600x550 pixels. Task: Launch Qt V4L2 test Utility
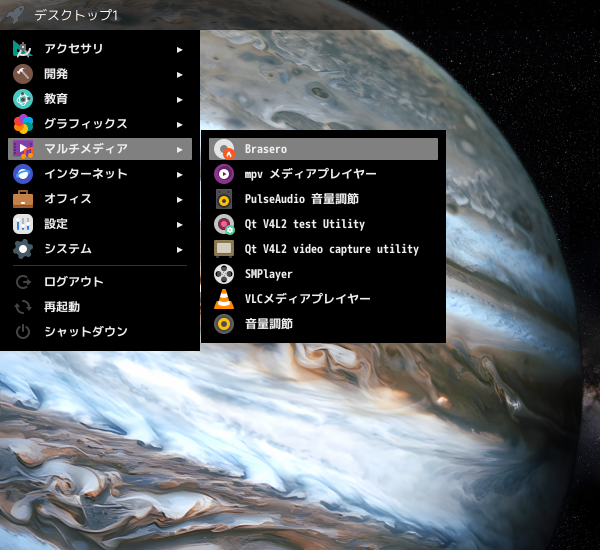click(x=323, y=224)
